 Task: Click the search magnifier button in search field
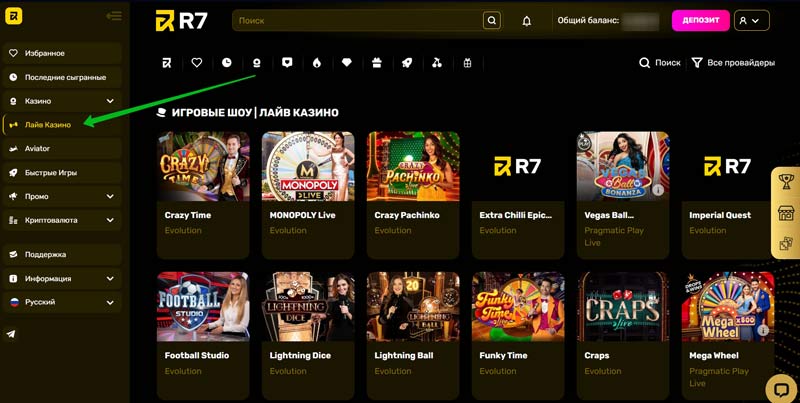tap(491, 20)
